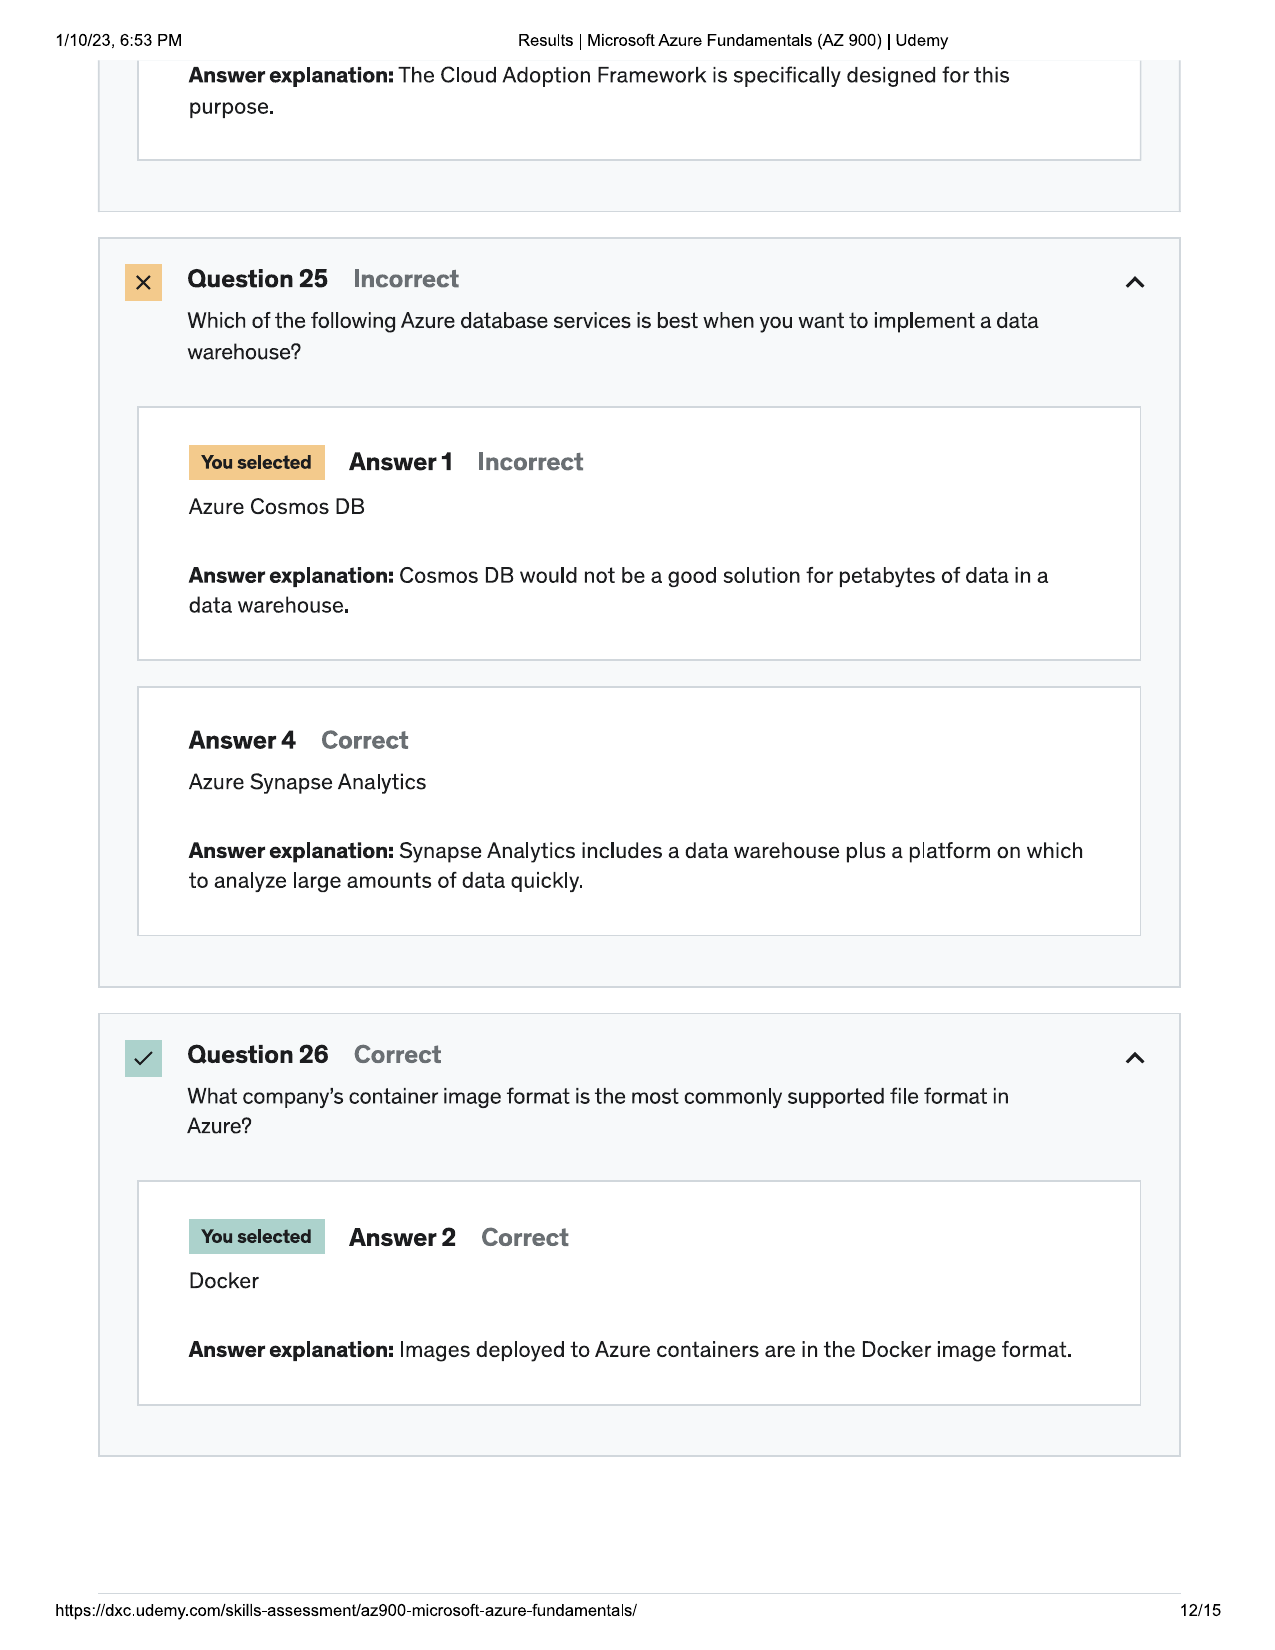
Task: Click the 'Azure Cosmos DB' answer text
Action: click(x=277, y=507)
